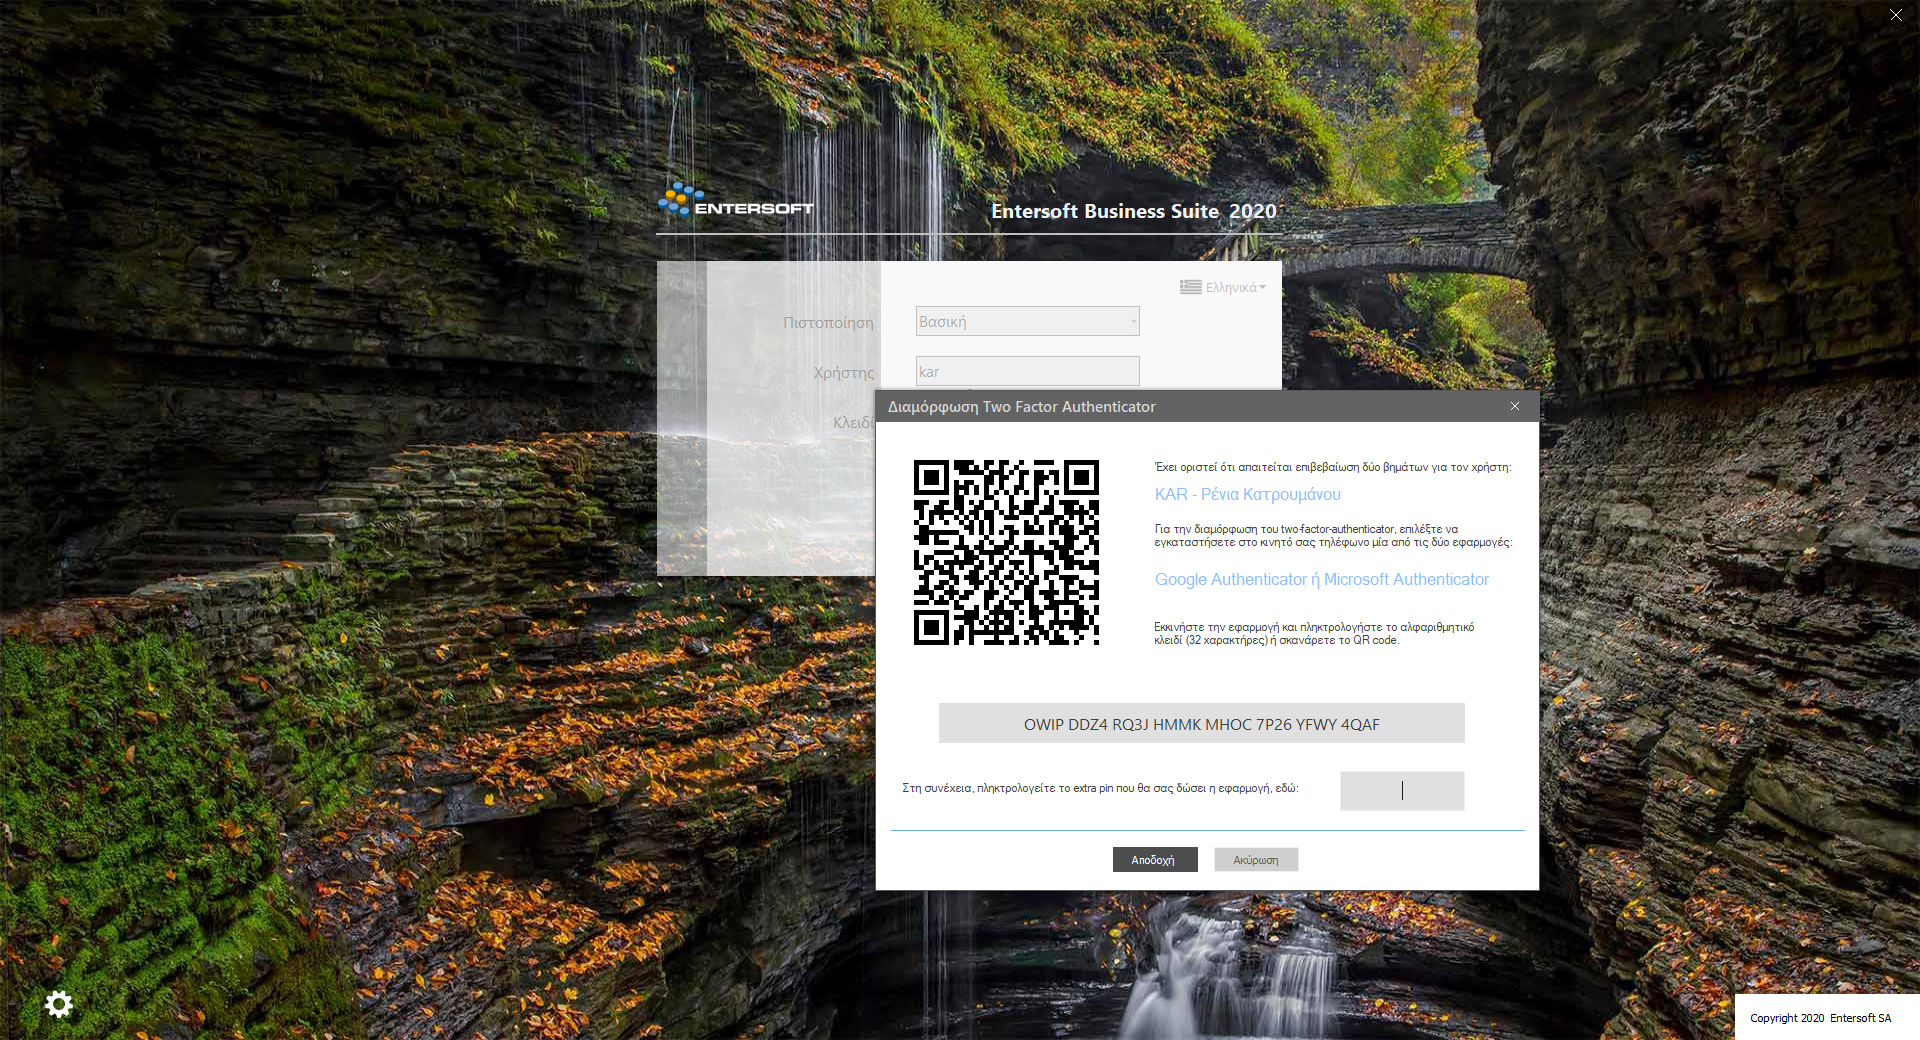
Task: Click the Copyright 2020 Entersoft SA label
Action: (1820, 1018)
